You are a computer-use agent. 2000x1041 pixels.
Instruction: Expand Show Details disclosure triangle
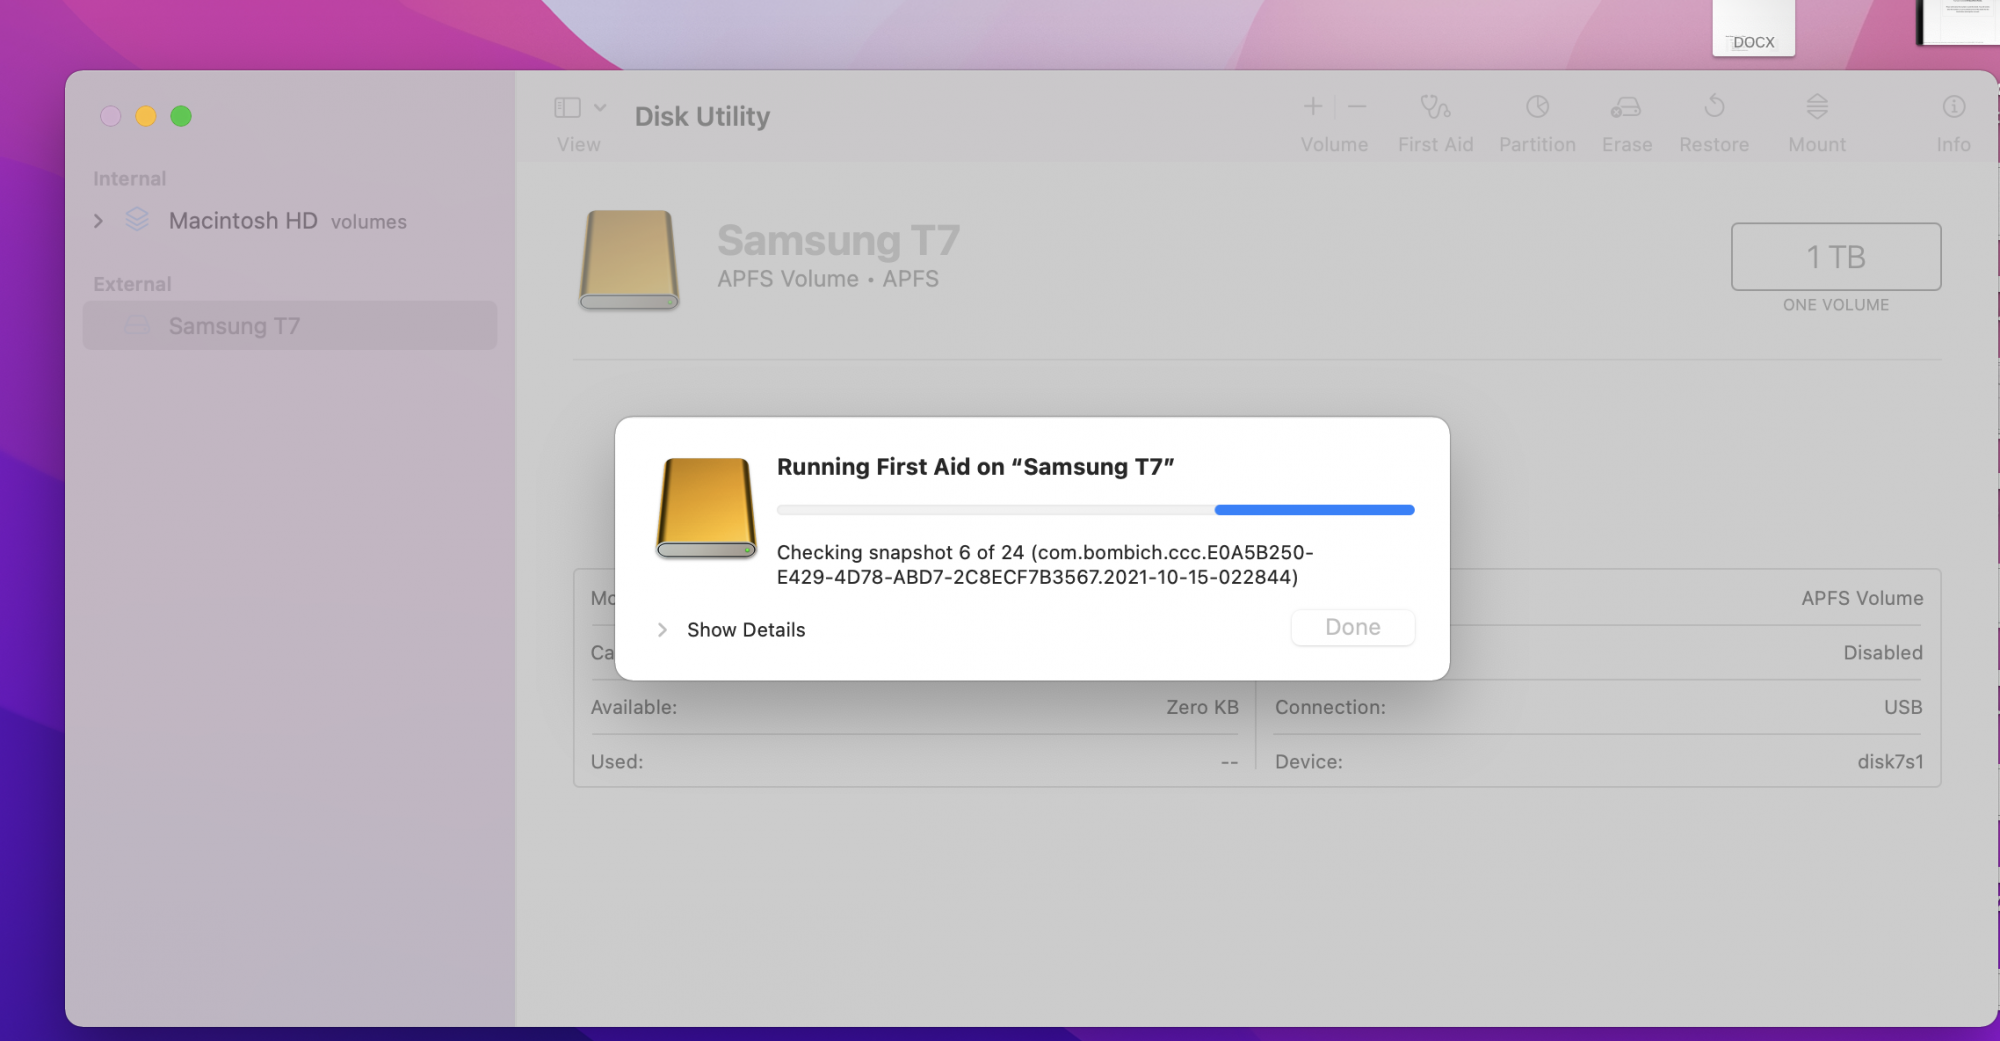tap(662, 630)
